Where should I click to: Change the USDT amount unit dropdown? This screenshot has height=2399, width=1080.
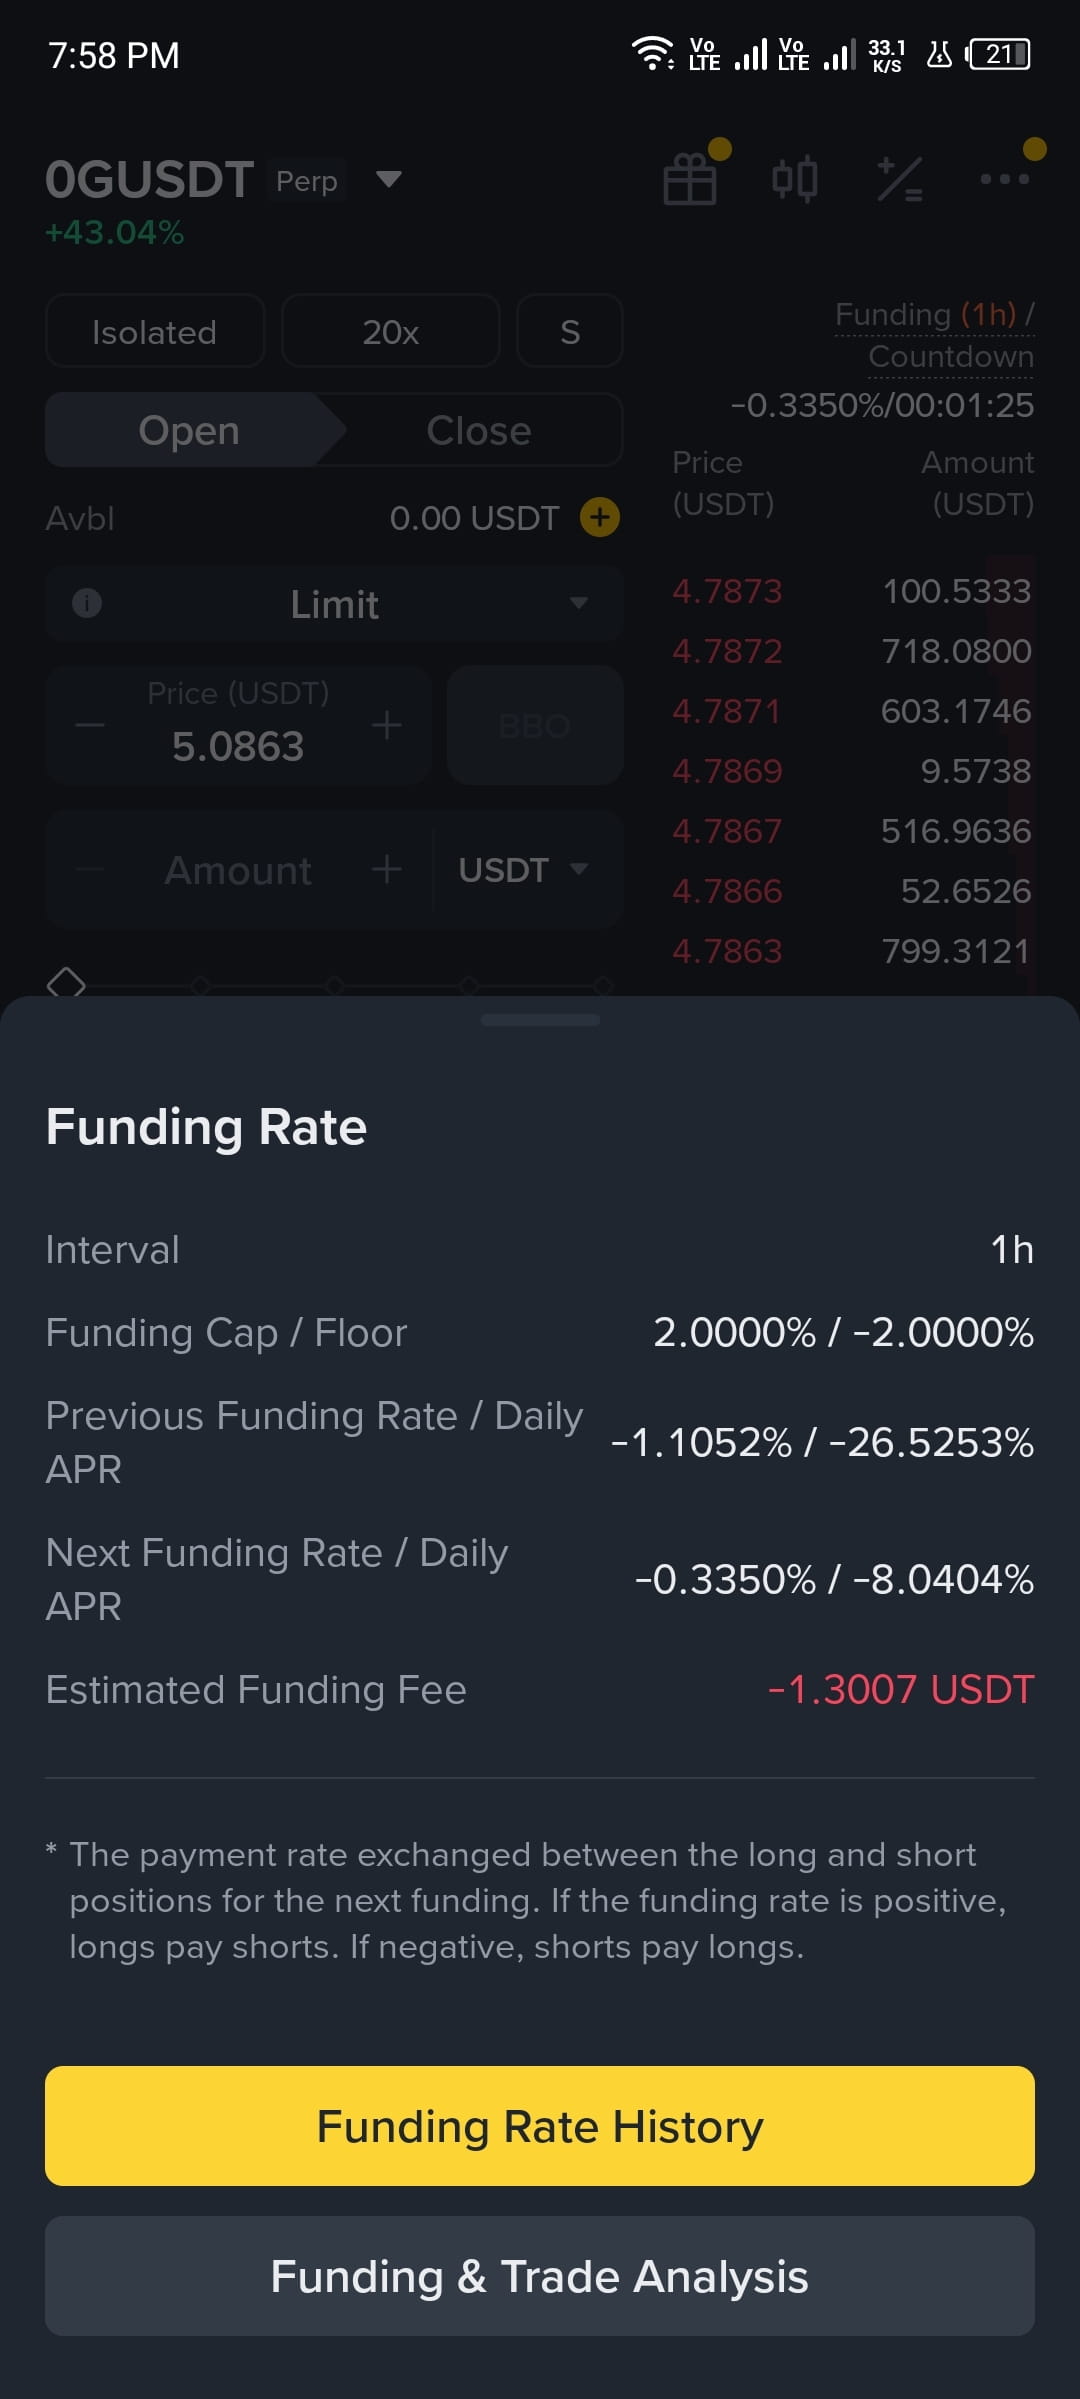pyautogui.click(x=522, y=869)
